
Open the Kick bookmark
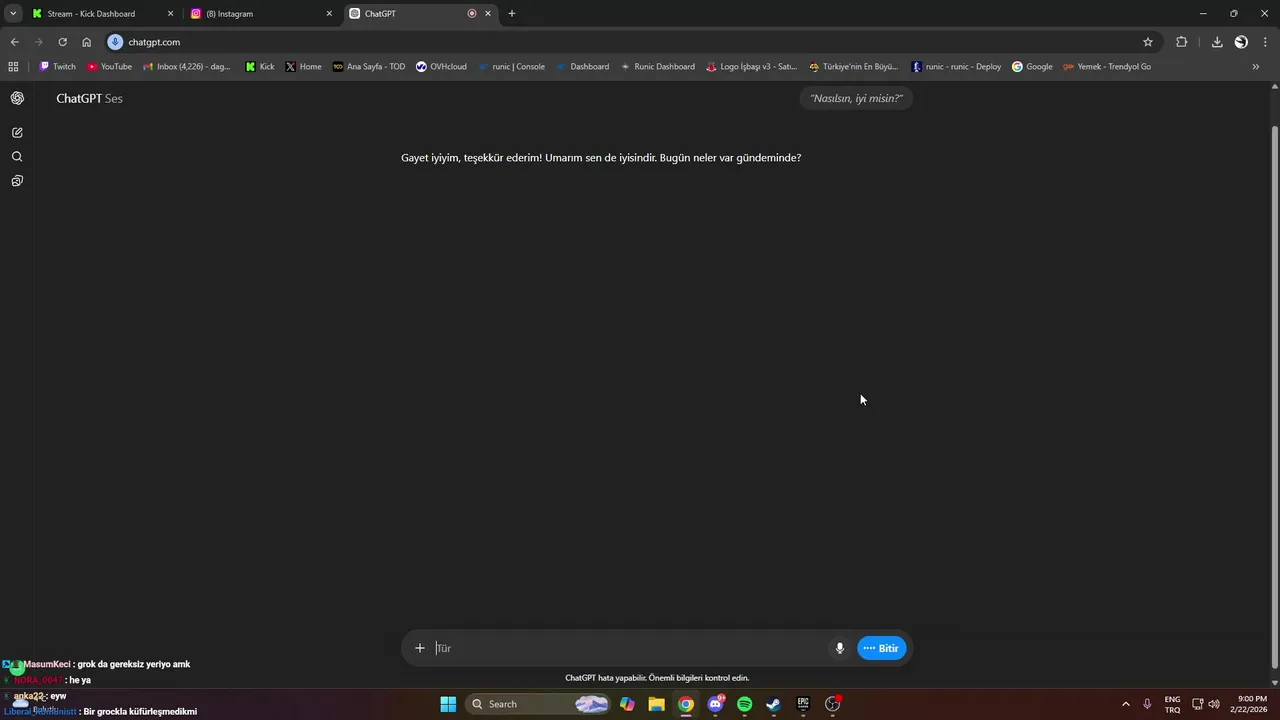[x=259, y=67]
